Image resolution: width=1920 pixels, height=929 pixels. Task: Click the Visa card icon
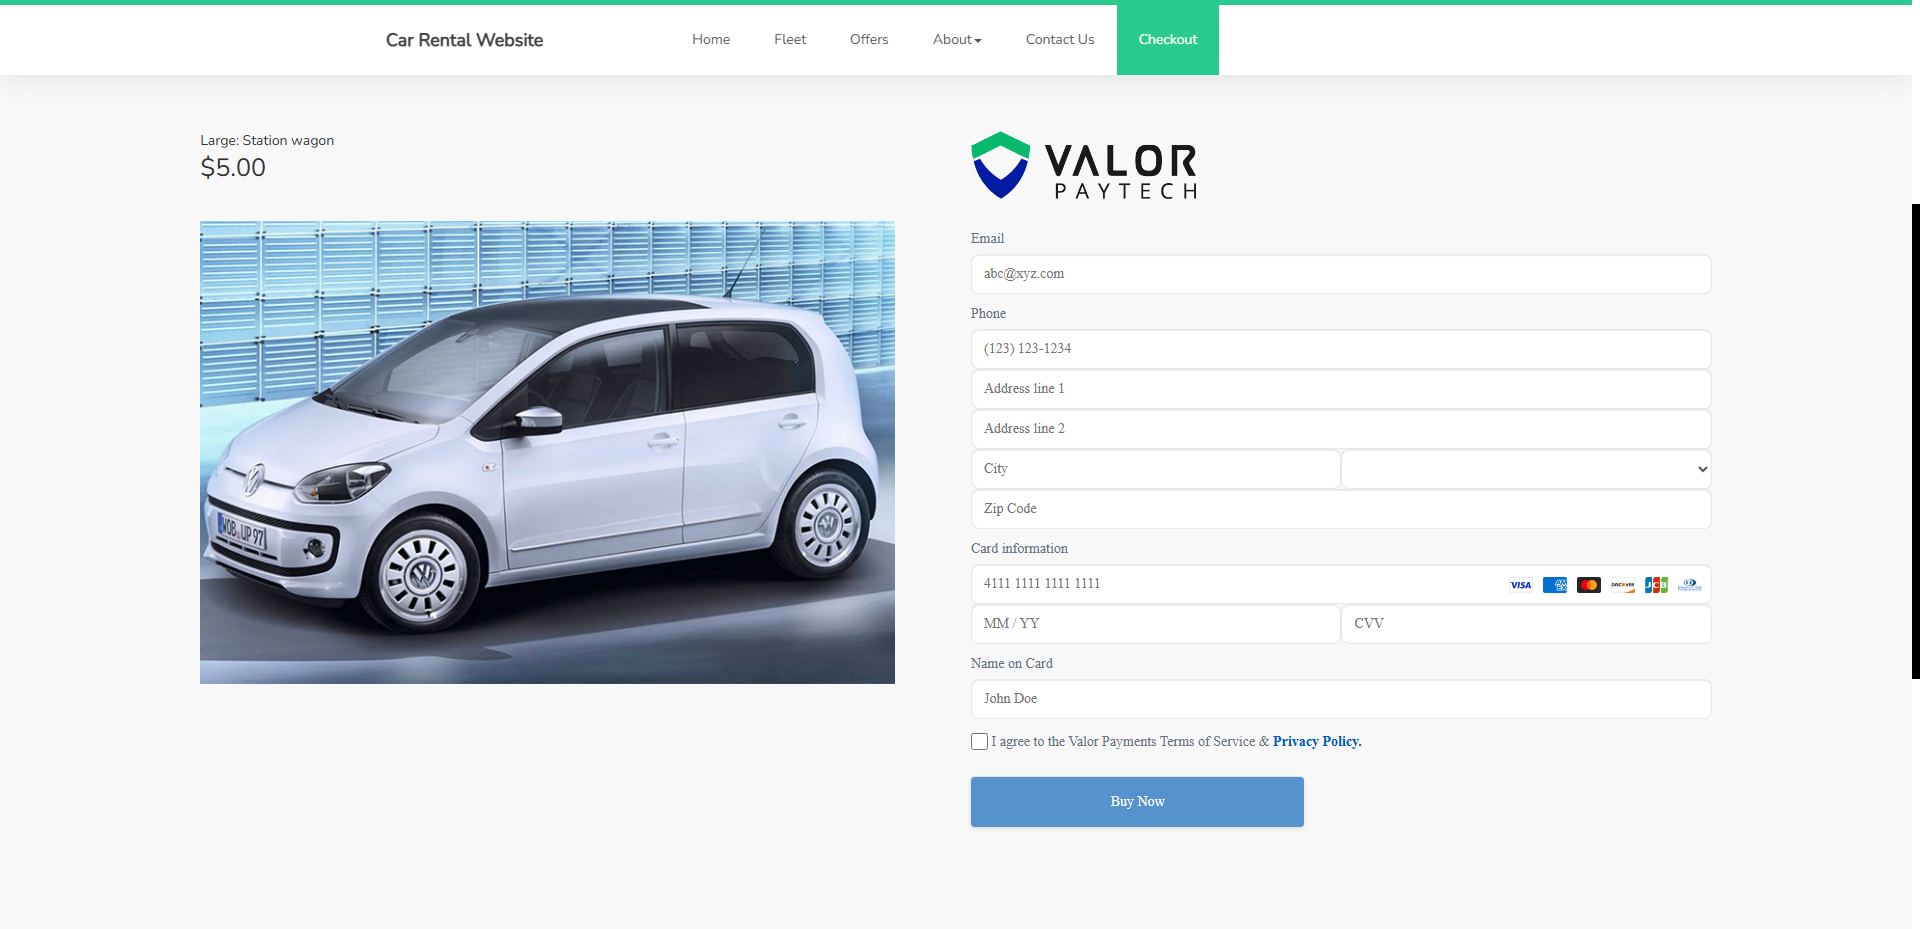[1520, 585]
